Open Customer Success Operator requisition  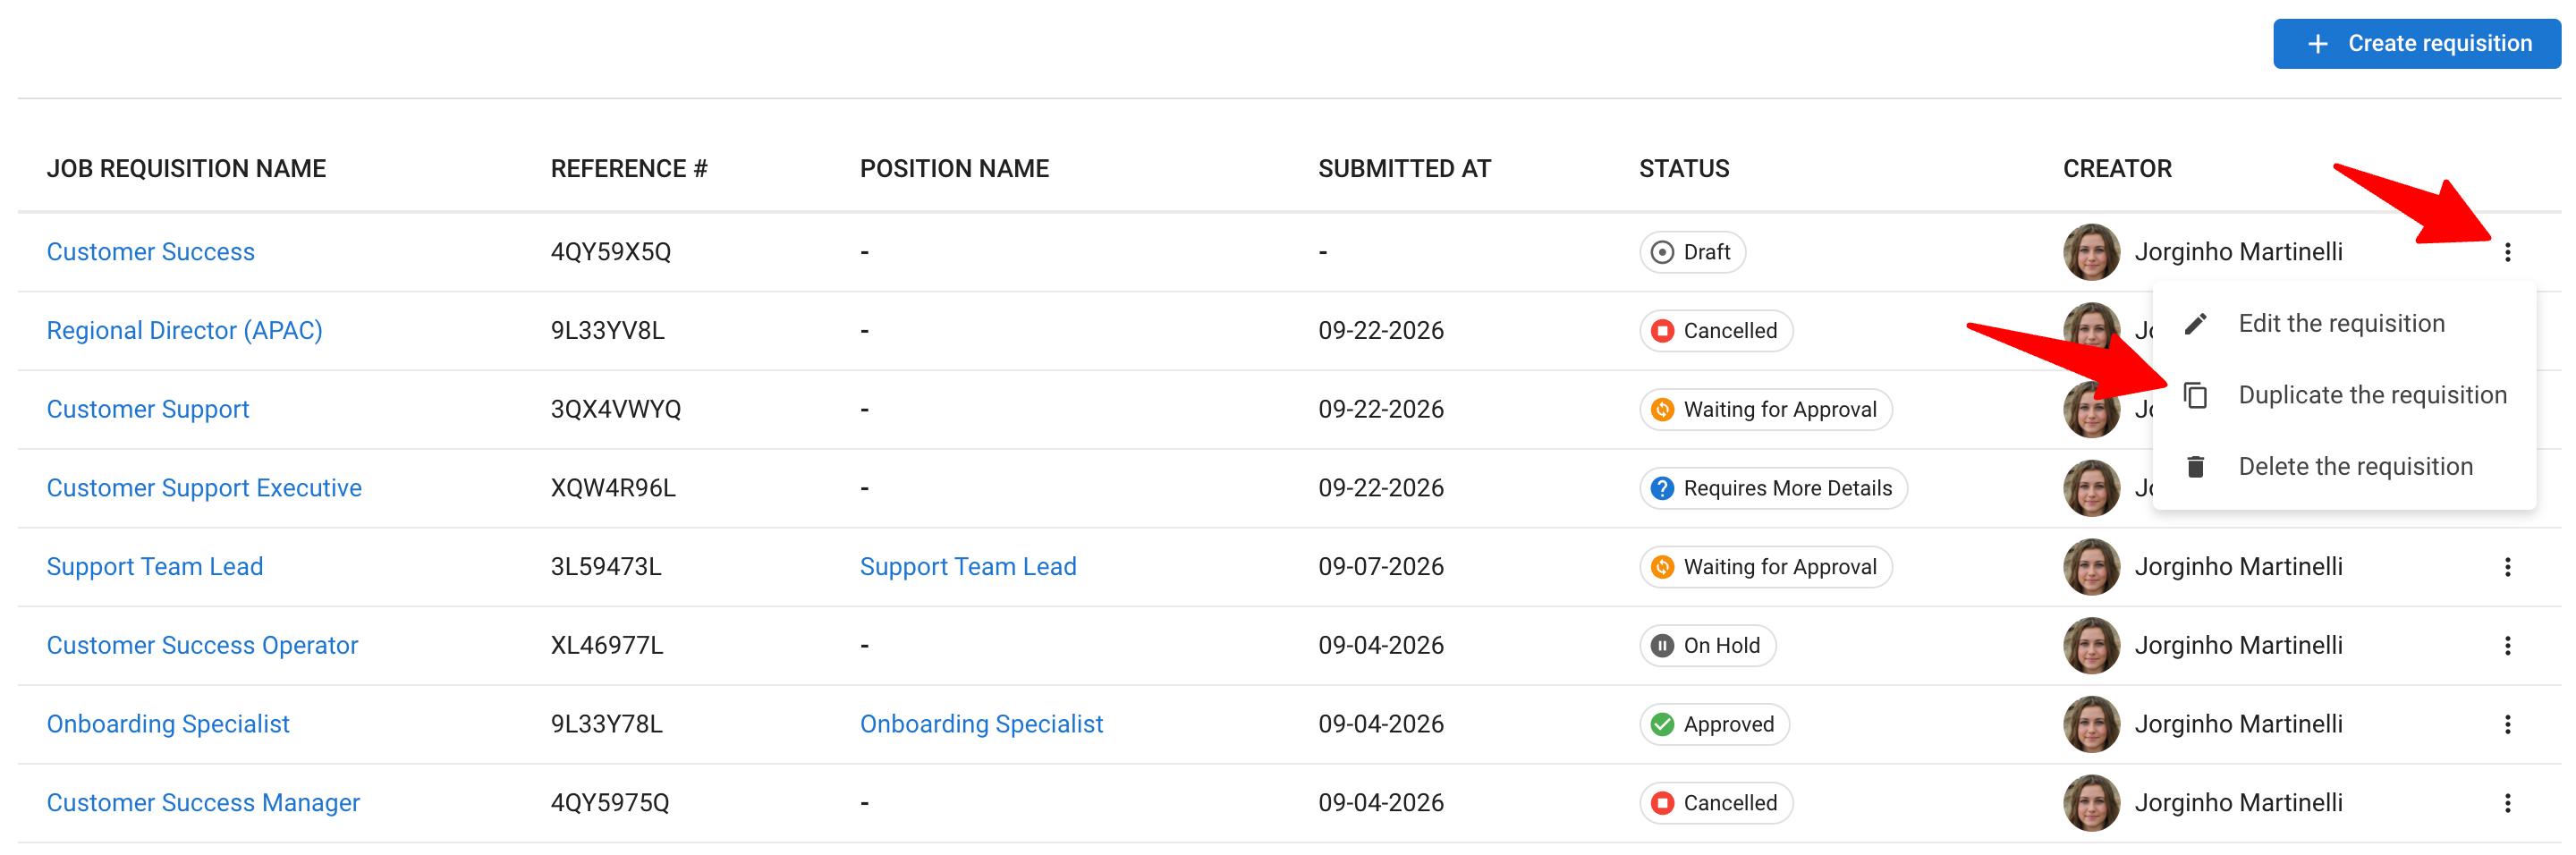pos(202,646)
